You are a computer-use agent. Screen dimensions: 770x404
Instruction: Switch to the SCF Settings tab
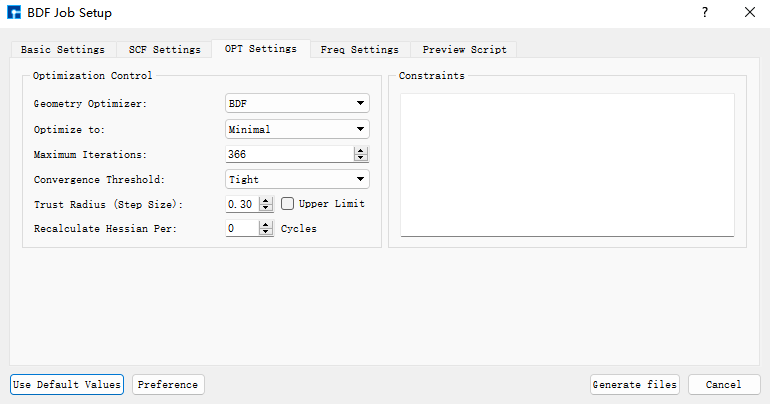(165, 50)
